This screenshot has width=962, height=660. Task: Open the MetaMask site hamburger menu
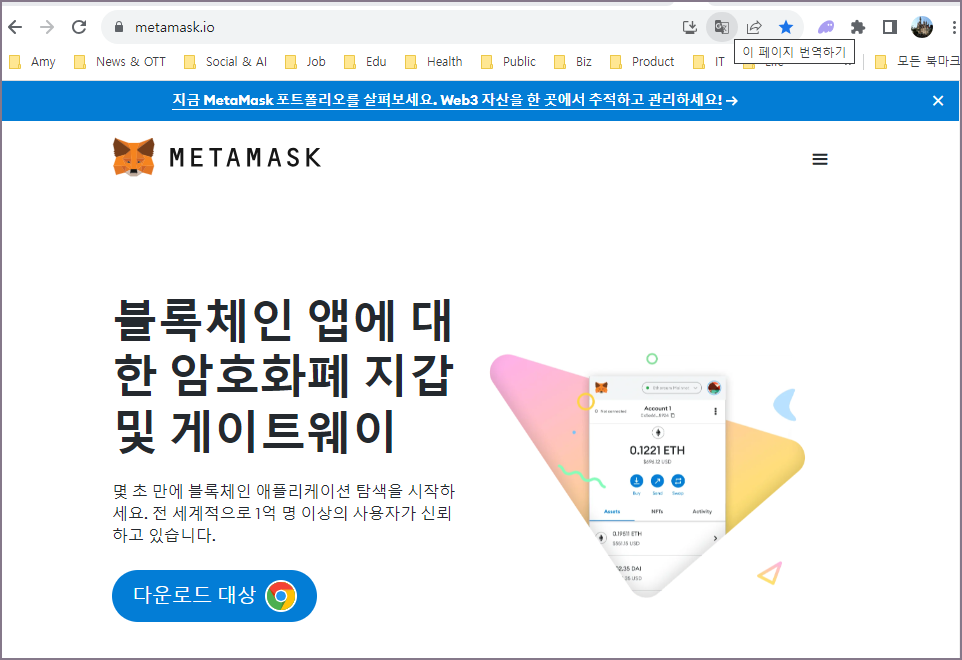820,158
